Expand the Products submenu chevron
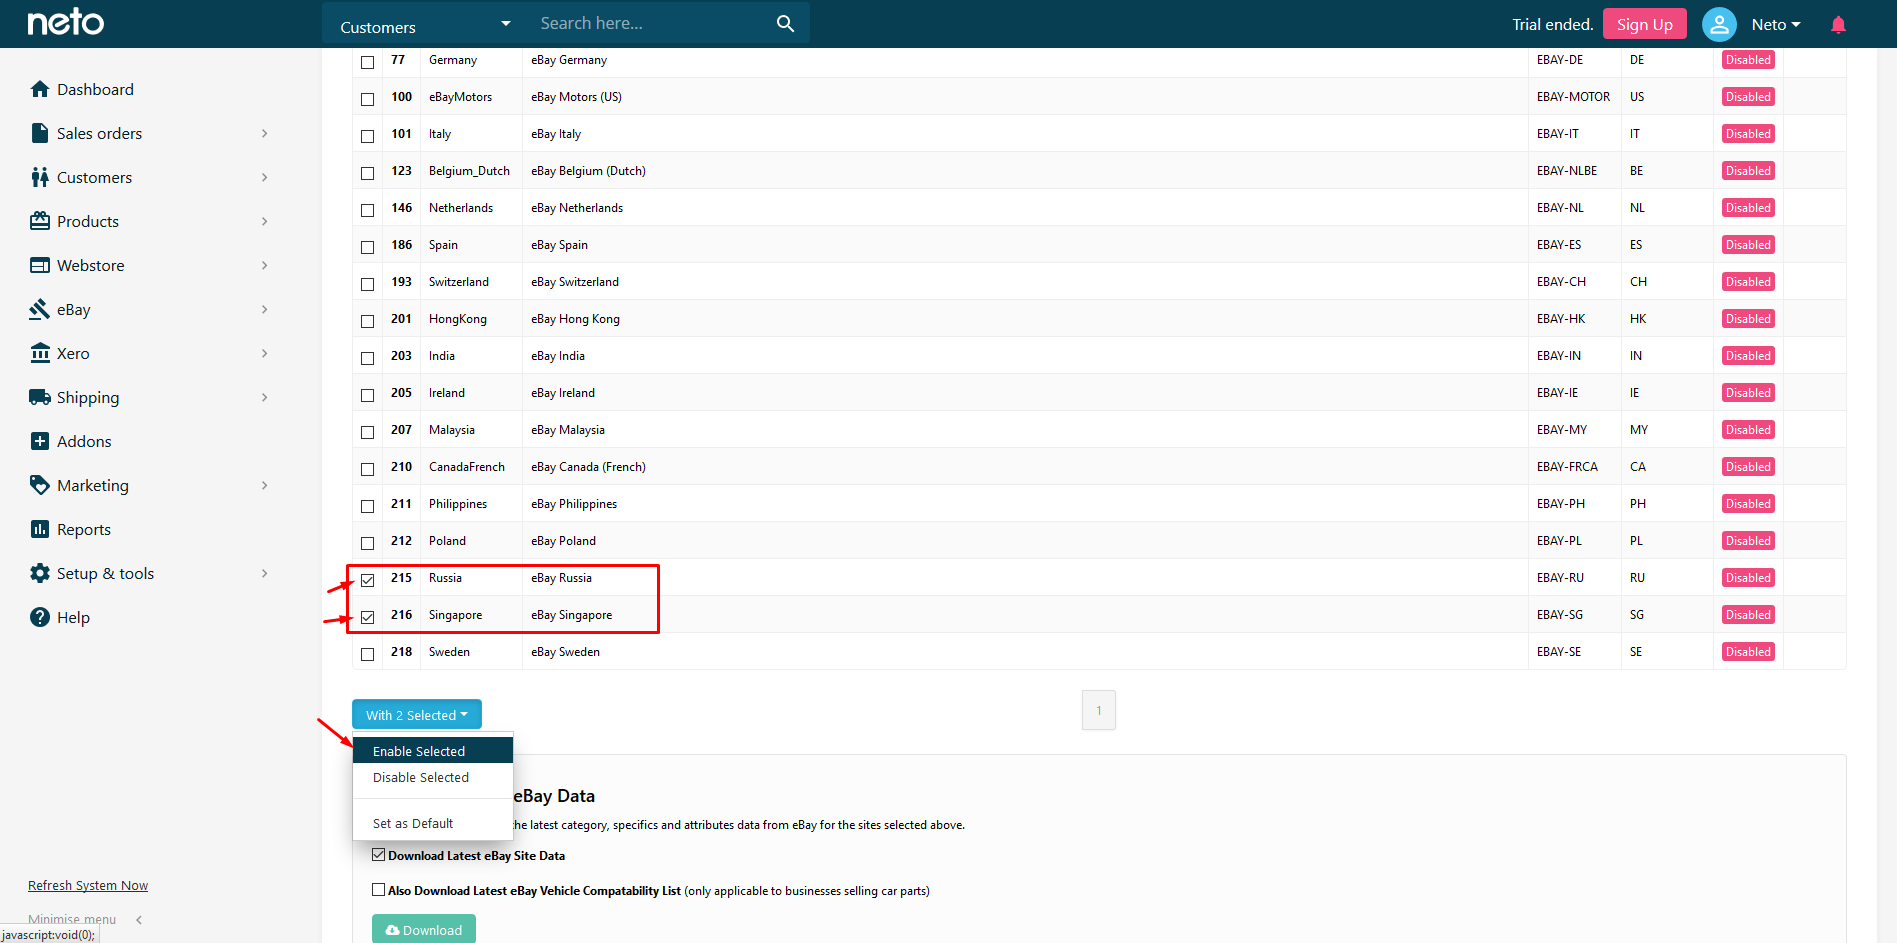 [x=265, y=221]
